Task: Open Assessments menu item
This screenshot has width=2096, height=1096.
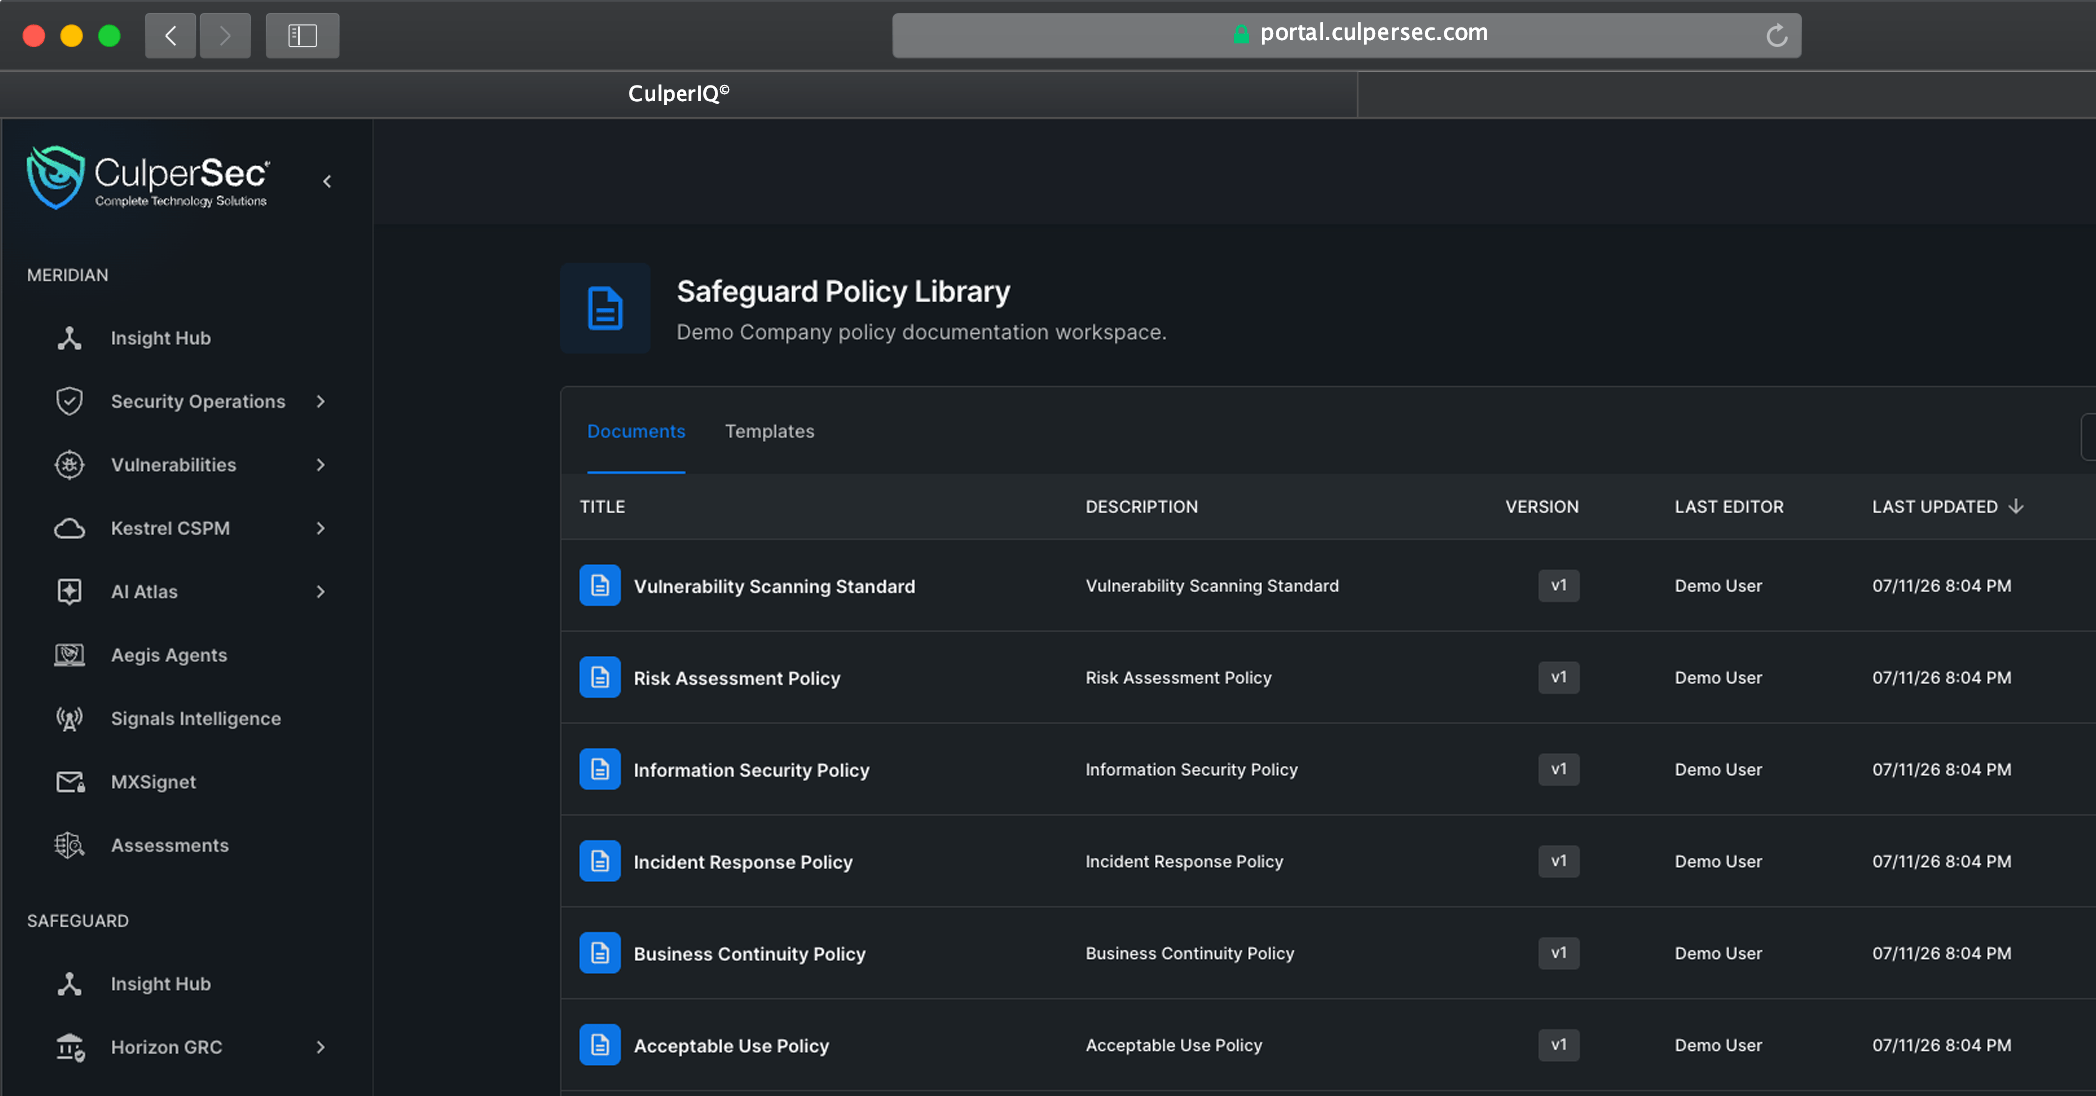Action: click(x=170, y=845)
